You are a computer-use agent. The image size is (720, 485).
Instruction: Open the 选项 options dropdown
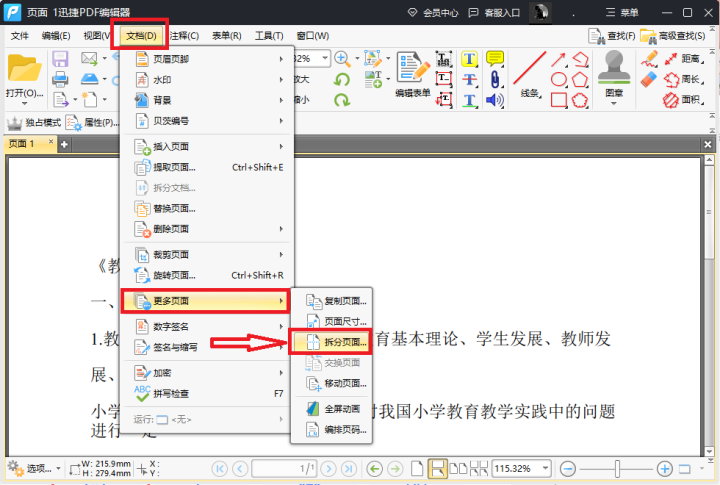pos(34,468)
